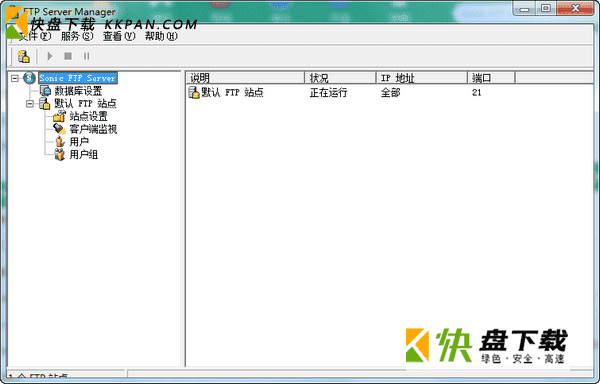Click the 数据库设置 database icon
This screenshot has height=384, width=600.
46,91
